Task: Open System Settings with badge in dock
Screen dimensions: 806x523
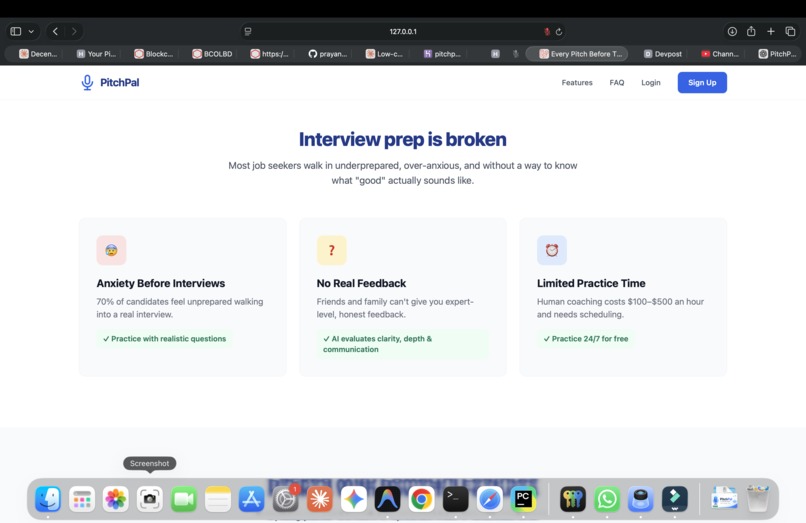Action: click(285, 499)
